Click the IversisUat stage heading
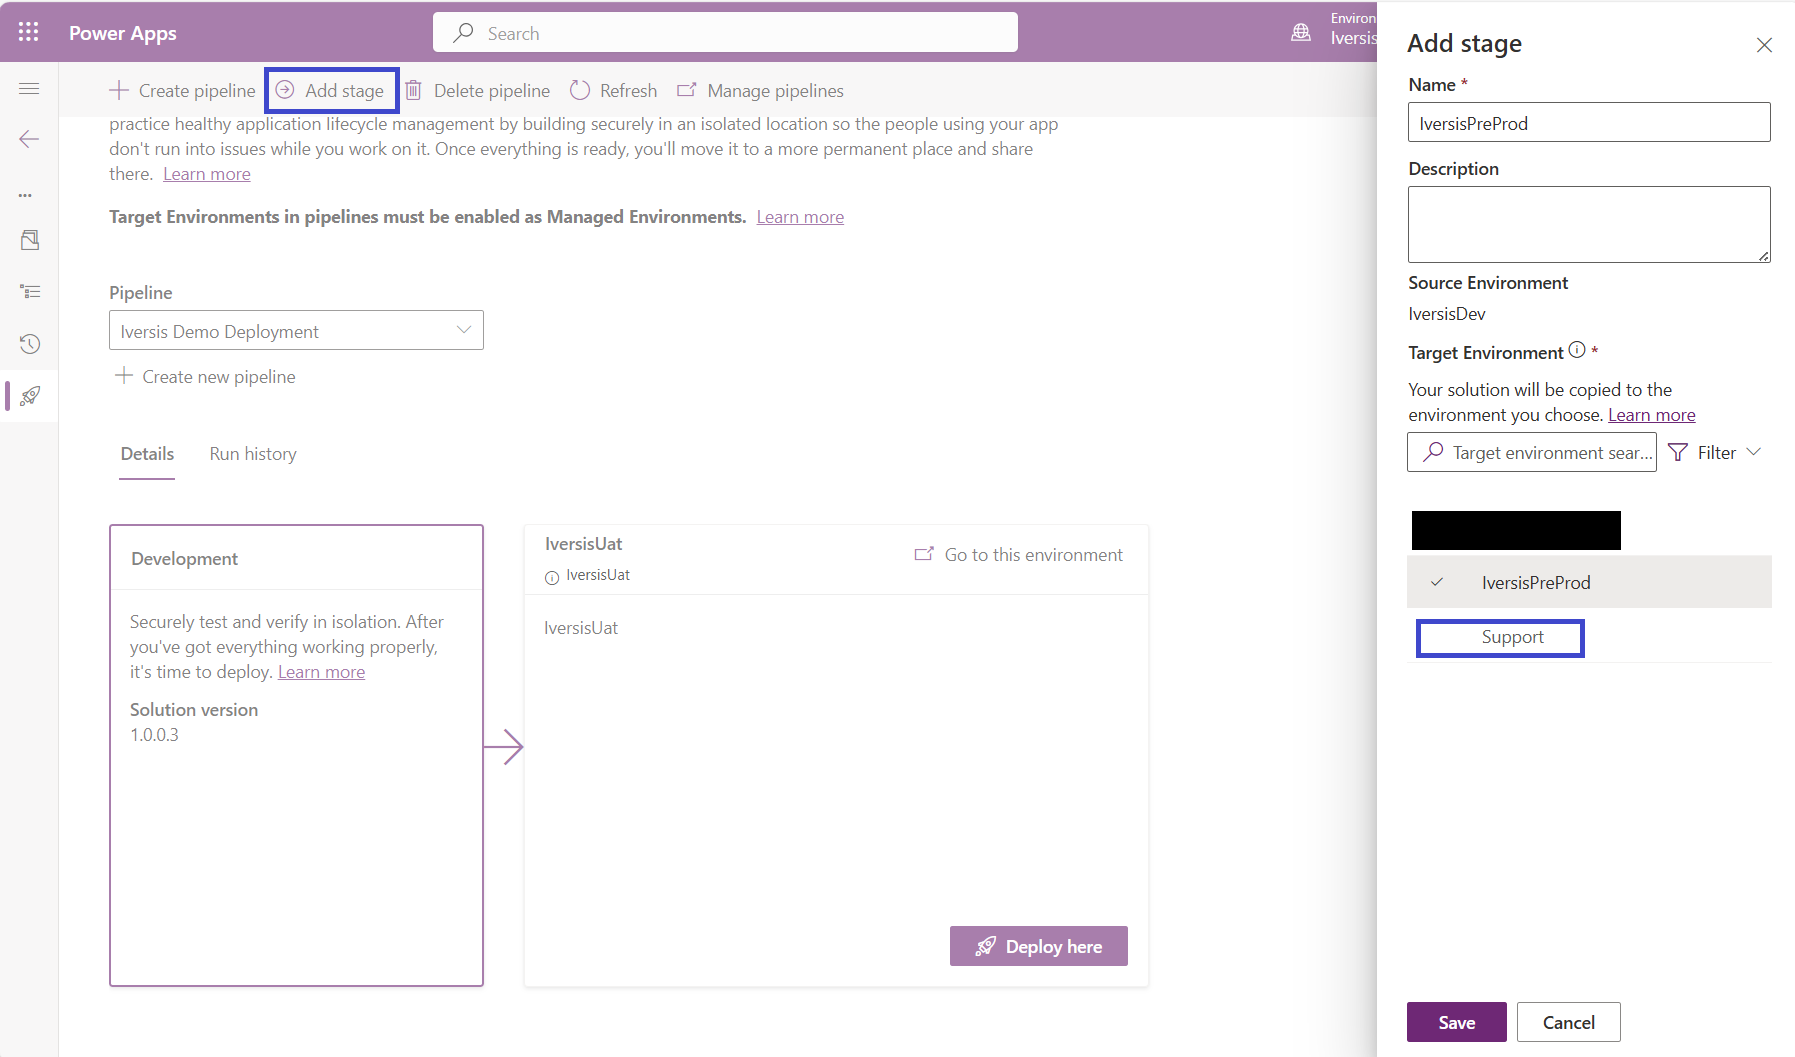The width and height of the screenshot is (1795, 1057). pyautogui.click(x=584, y=544)
